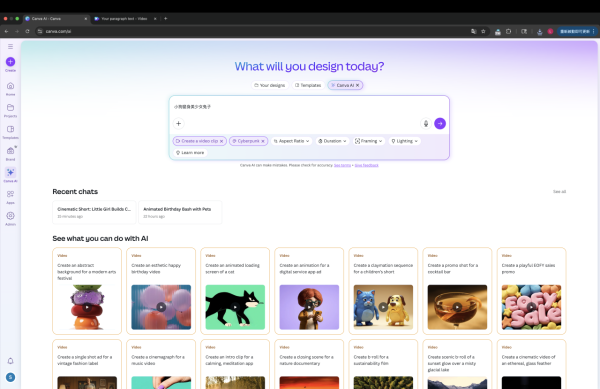Open Apps in the sidebar
The image size is (600, 389).
pos(10,197)
